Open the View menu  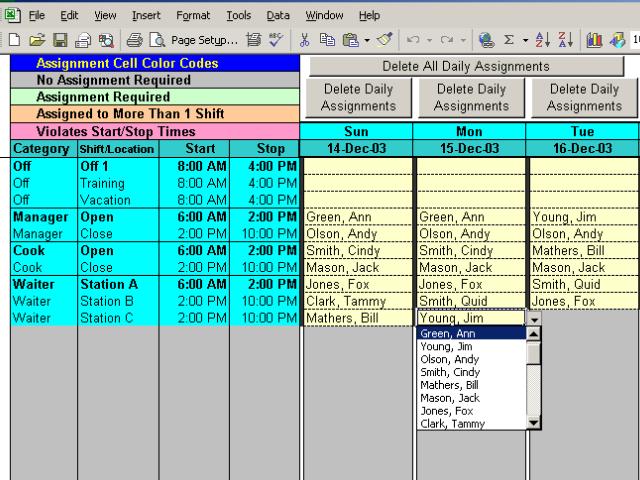click(105, 16)
